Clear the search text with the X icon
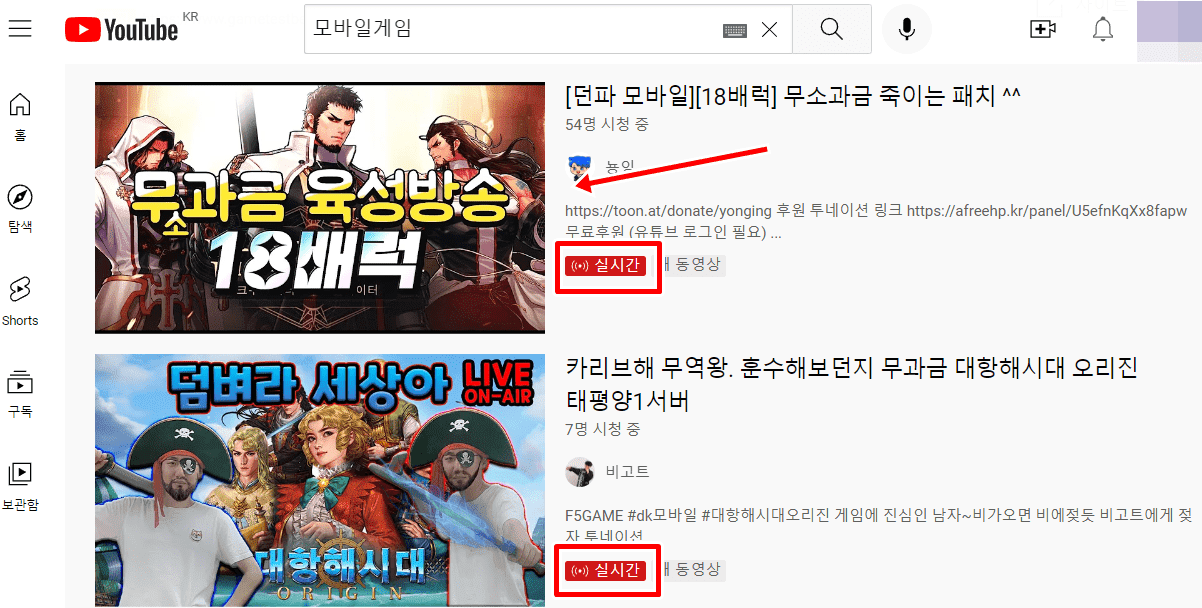 point(769,30)
